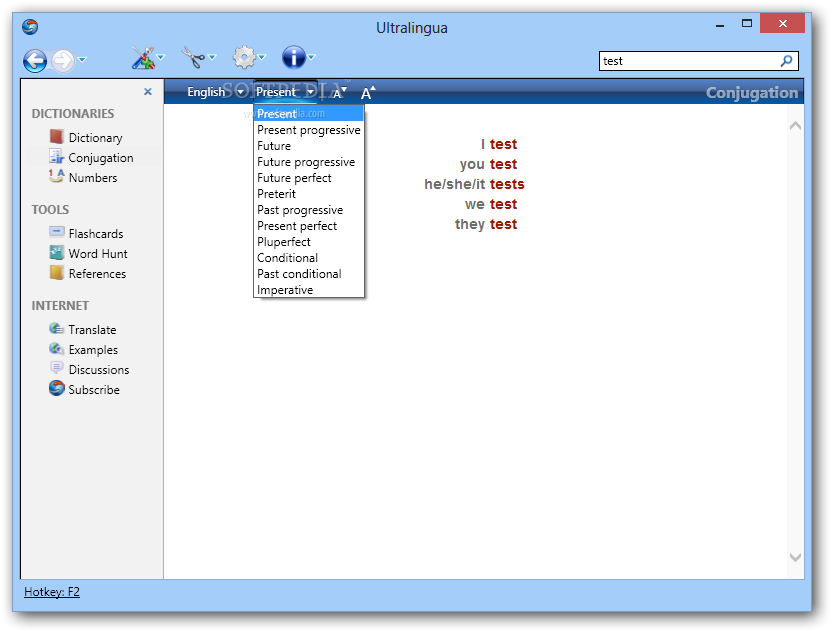Select Conjugation in the sidebar
The height and width of the screenshot is (632, 832).
pos(101,158)
